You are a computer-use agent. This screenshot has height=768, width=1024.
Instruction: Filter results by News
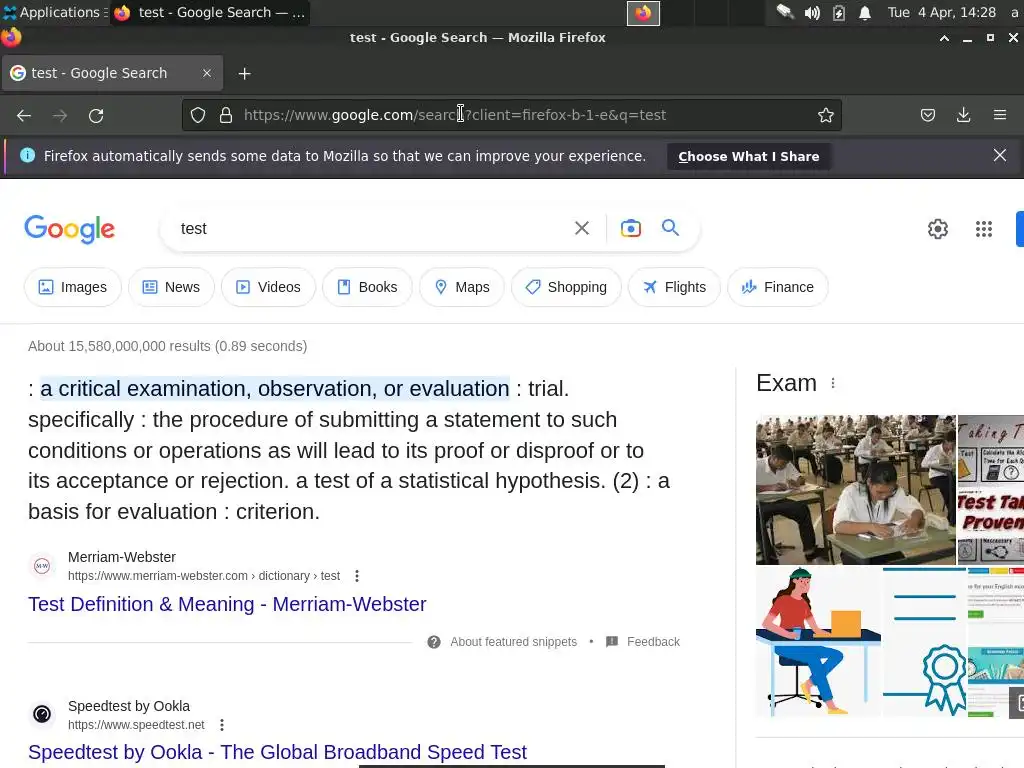(x=171, y=287)
